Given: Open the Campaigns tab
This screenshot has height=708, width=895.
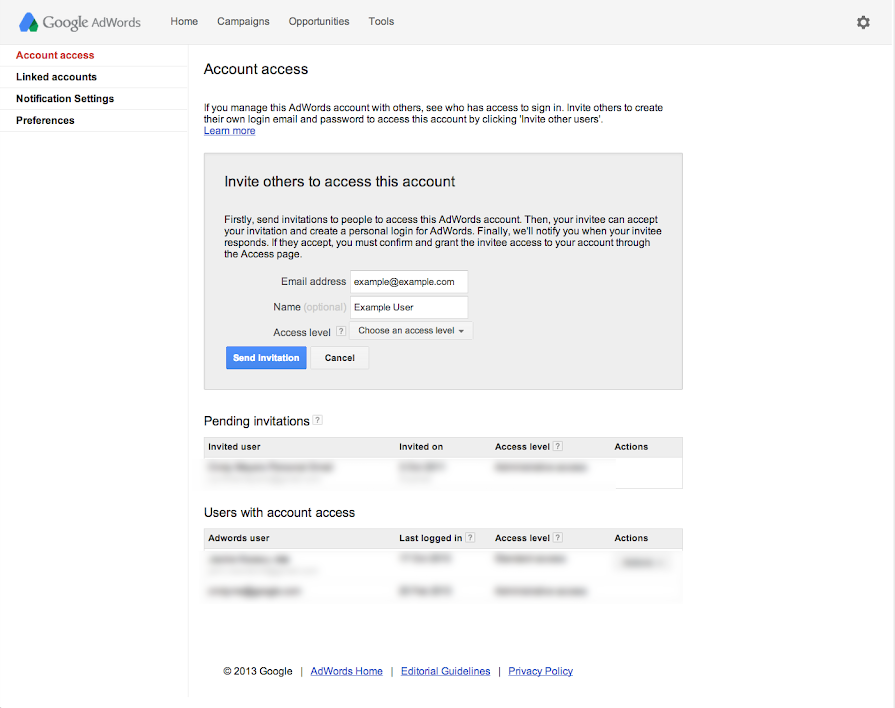Looking at the screenshot, I should [243, 22].
